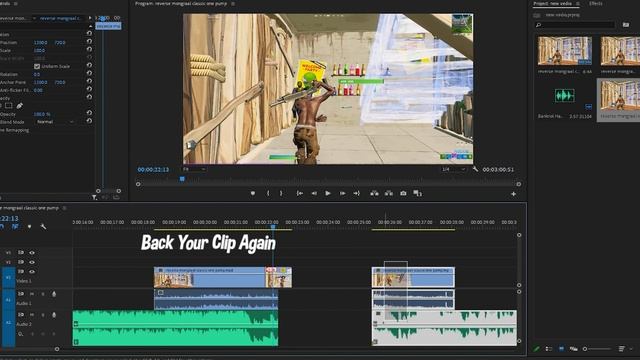640x360 pixels.
Task: Open the Program monitor button editor plus
Action: tap(513, 194)
